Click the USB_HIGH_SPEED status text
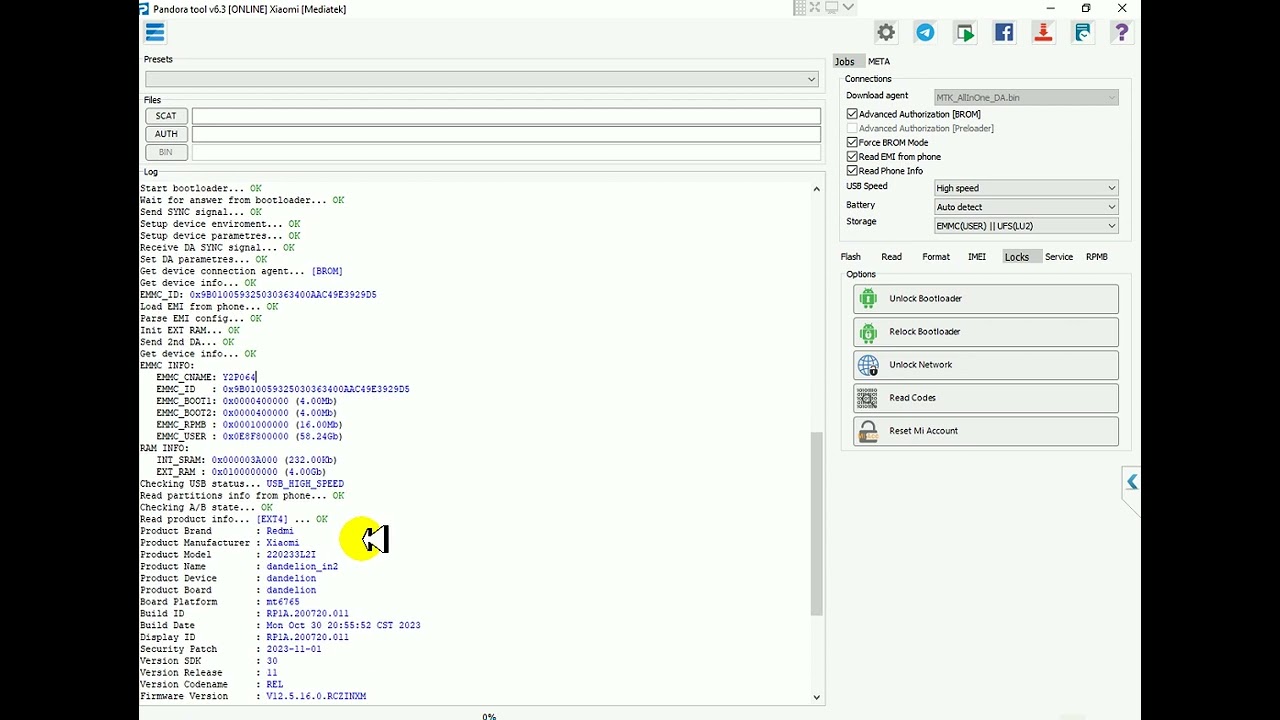This screenshot has width=1280, height=720. coord(305,484)
